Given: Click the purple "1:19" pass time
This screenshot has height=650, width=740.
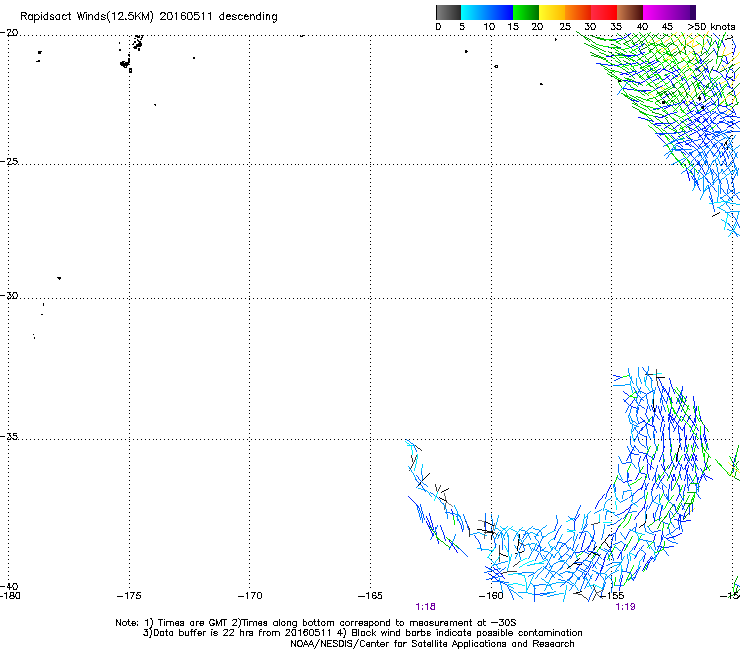Looking at the screenshot, I should click(x=625, y=607).
